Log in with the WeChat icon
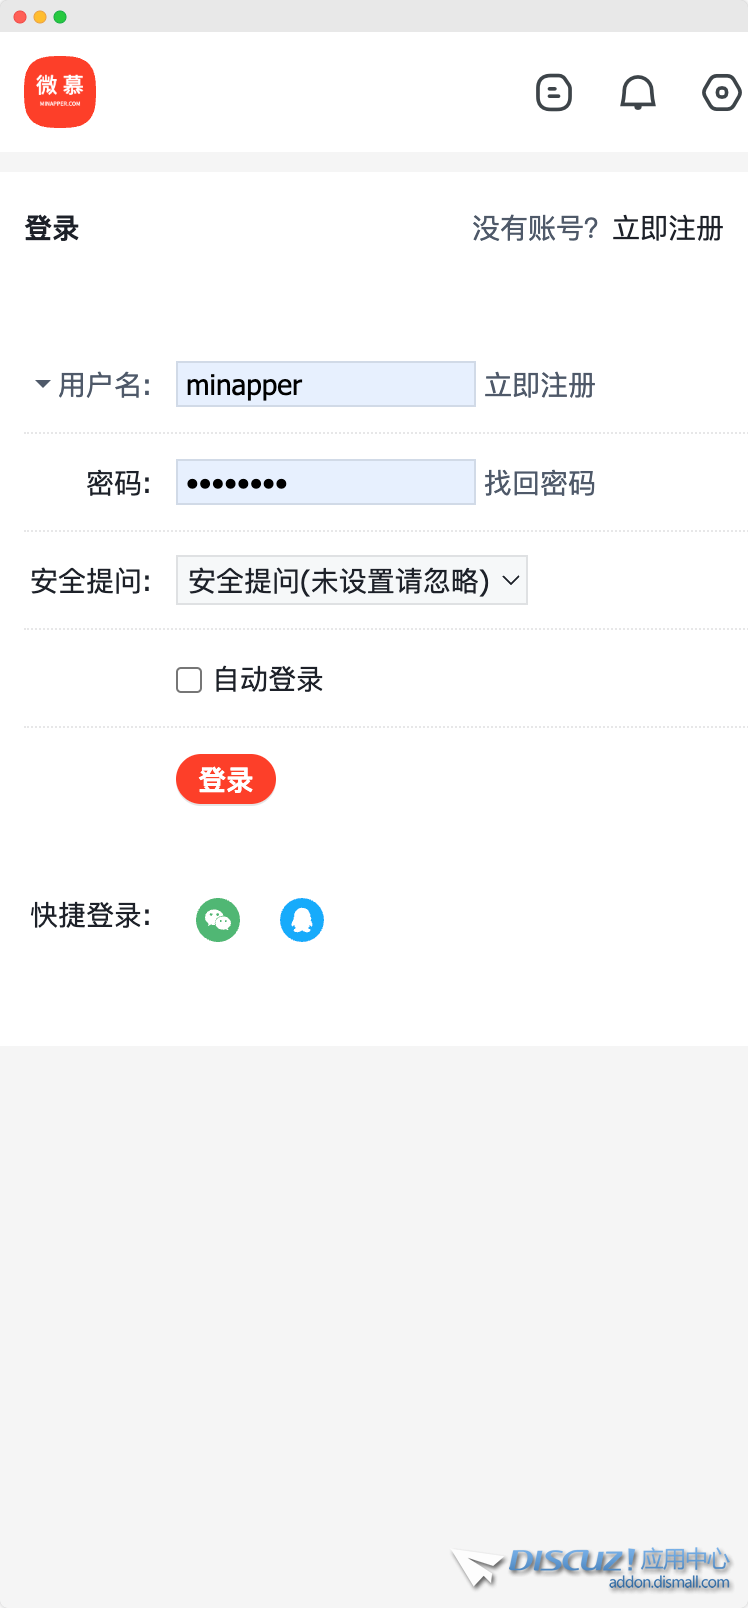Screen dimensions: 748x1608 (x=218, y=920)
